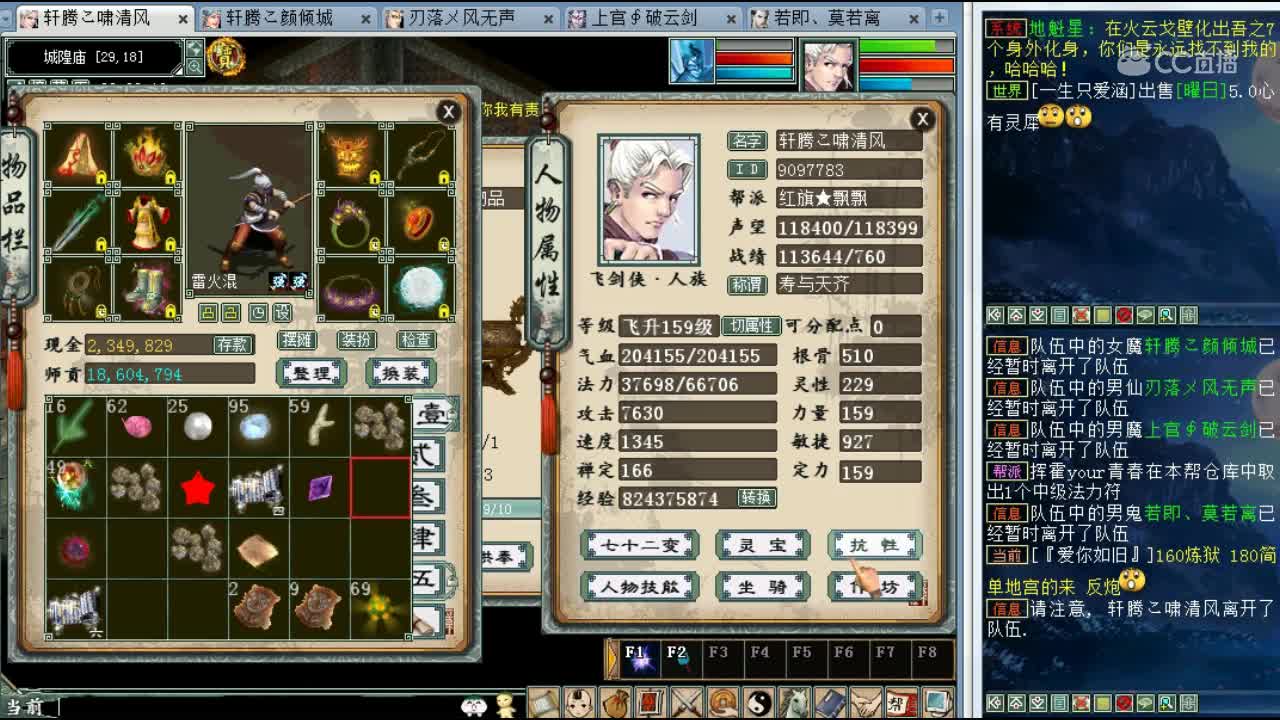Viewport: 1280px width, 720px height.
Task: Select the equipped golden mask slot
Action: coord(351,155)
